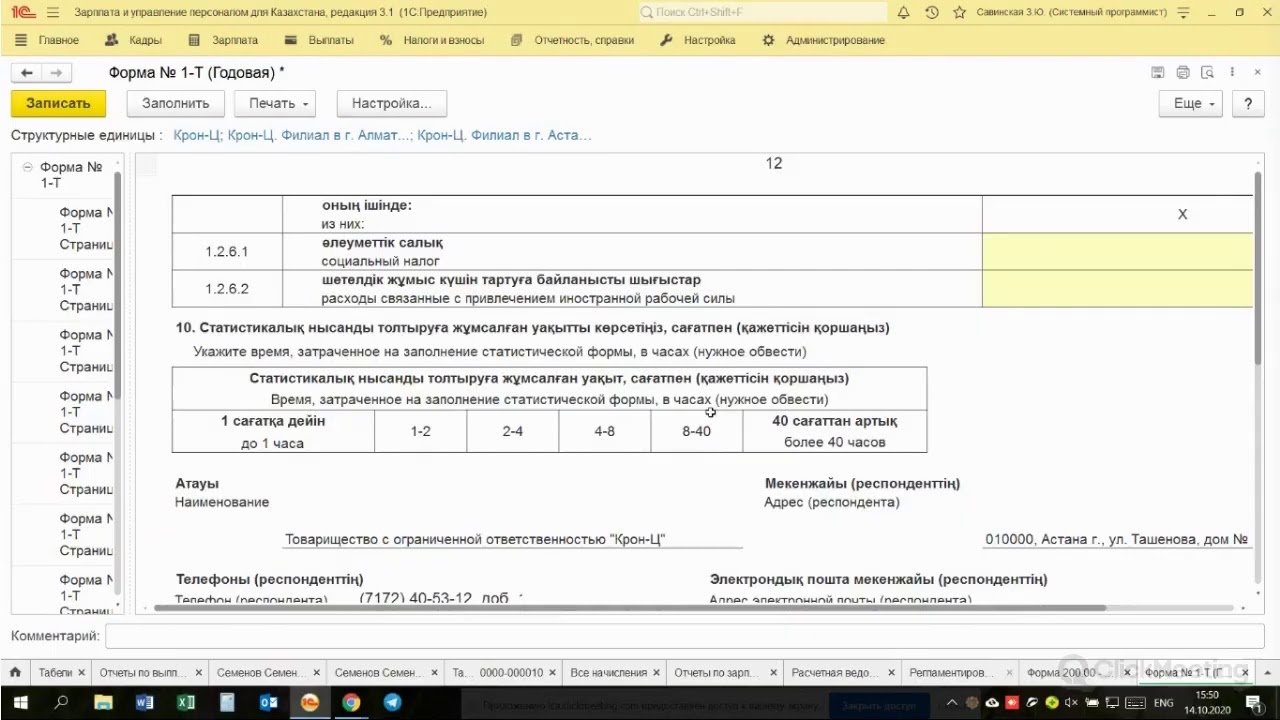Open the Налоги и взносы section
This screenshot has height=720, width=1280.
pos(432,40)
